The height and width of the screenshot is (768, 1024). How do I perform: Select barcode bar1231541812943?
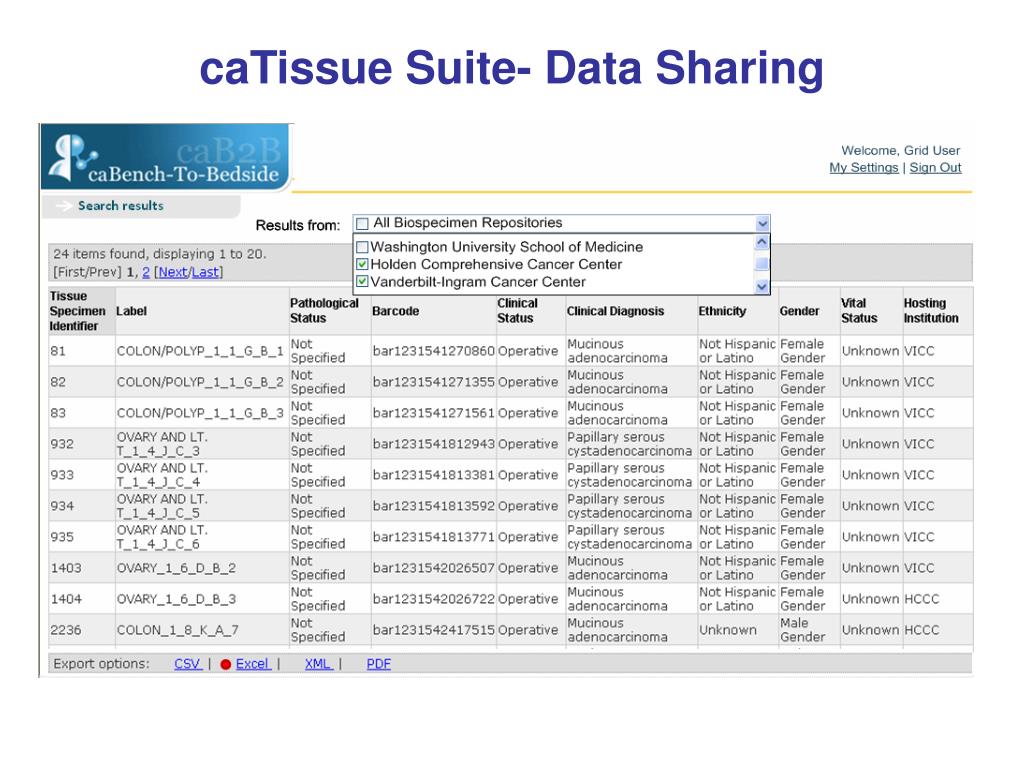click(434, 444)
